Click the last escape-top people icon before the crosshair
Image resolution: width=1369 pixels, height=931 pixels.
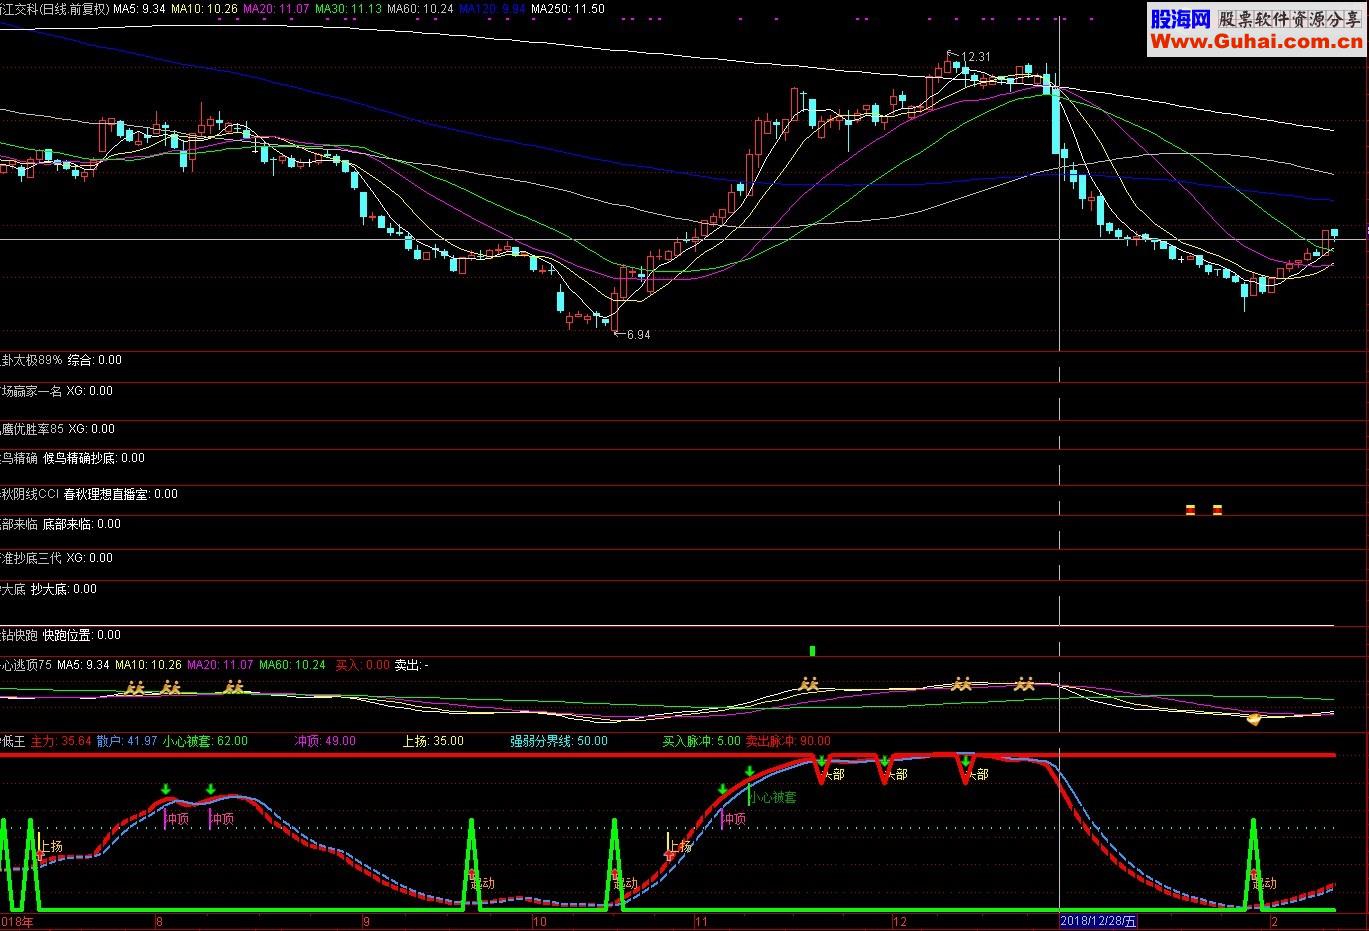(1023, 684)
